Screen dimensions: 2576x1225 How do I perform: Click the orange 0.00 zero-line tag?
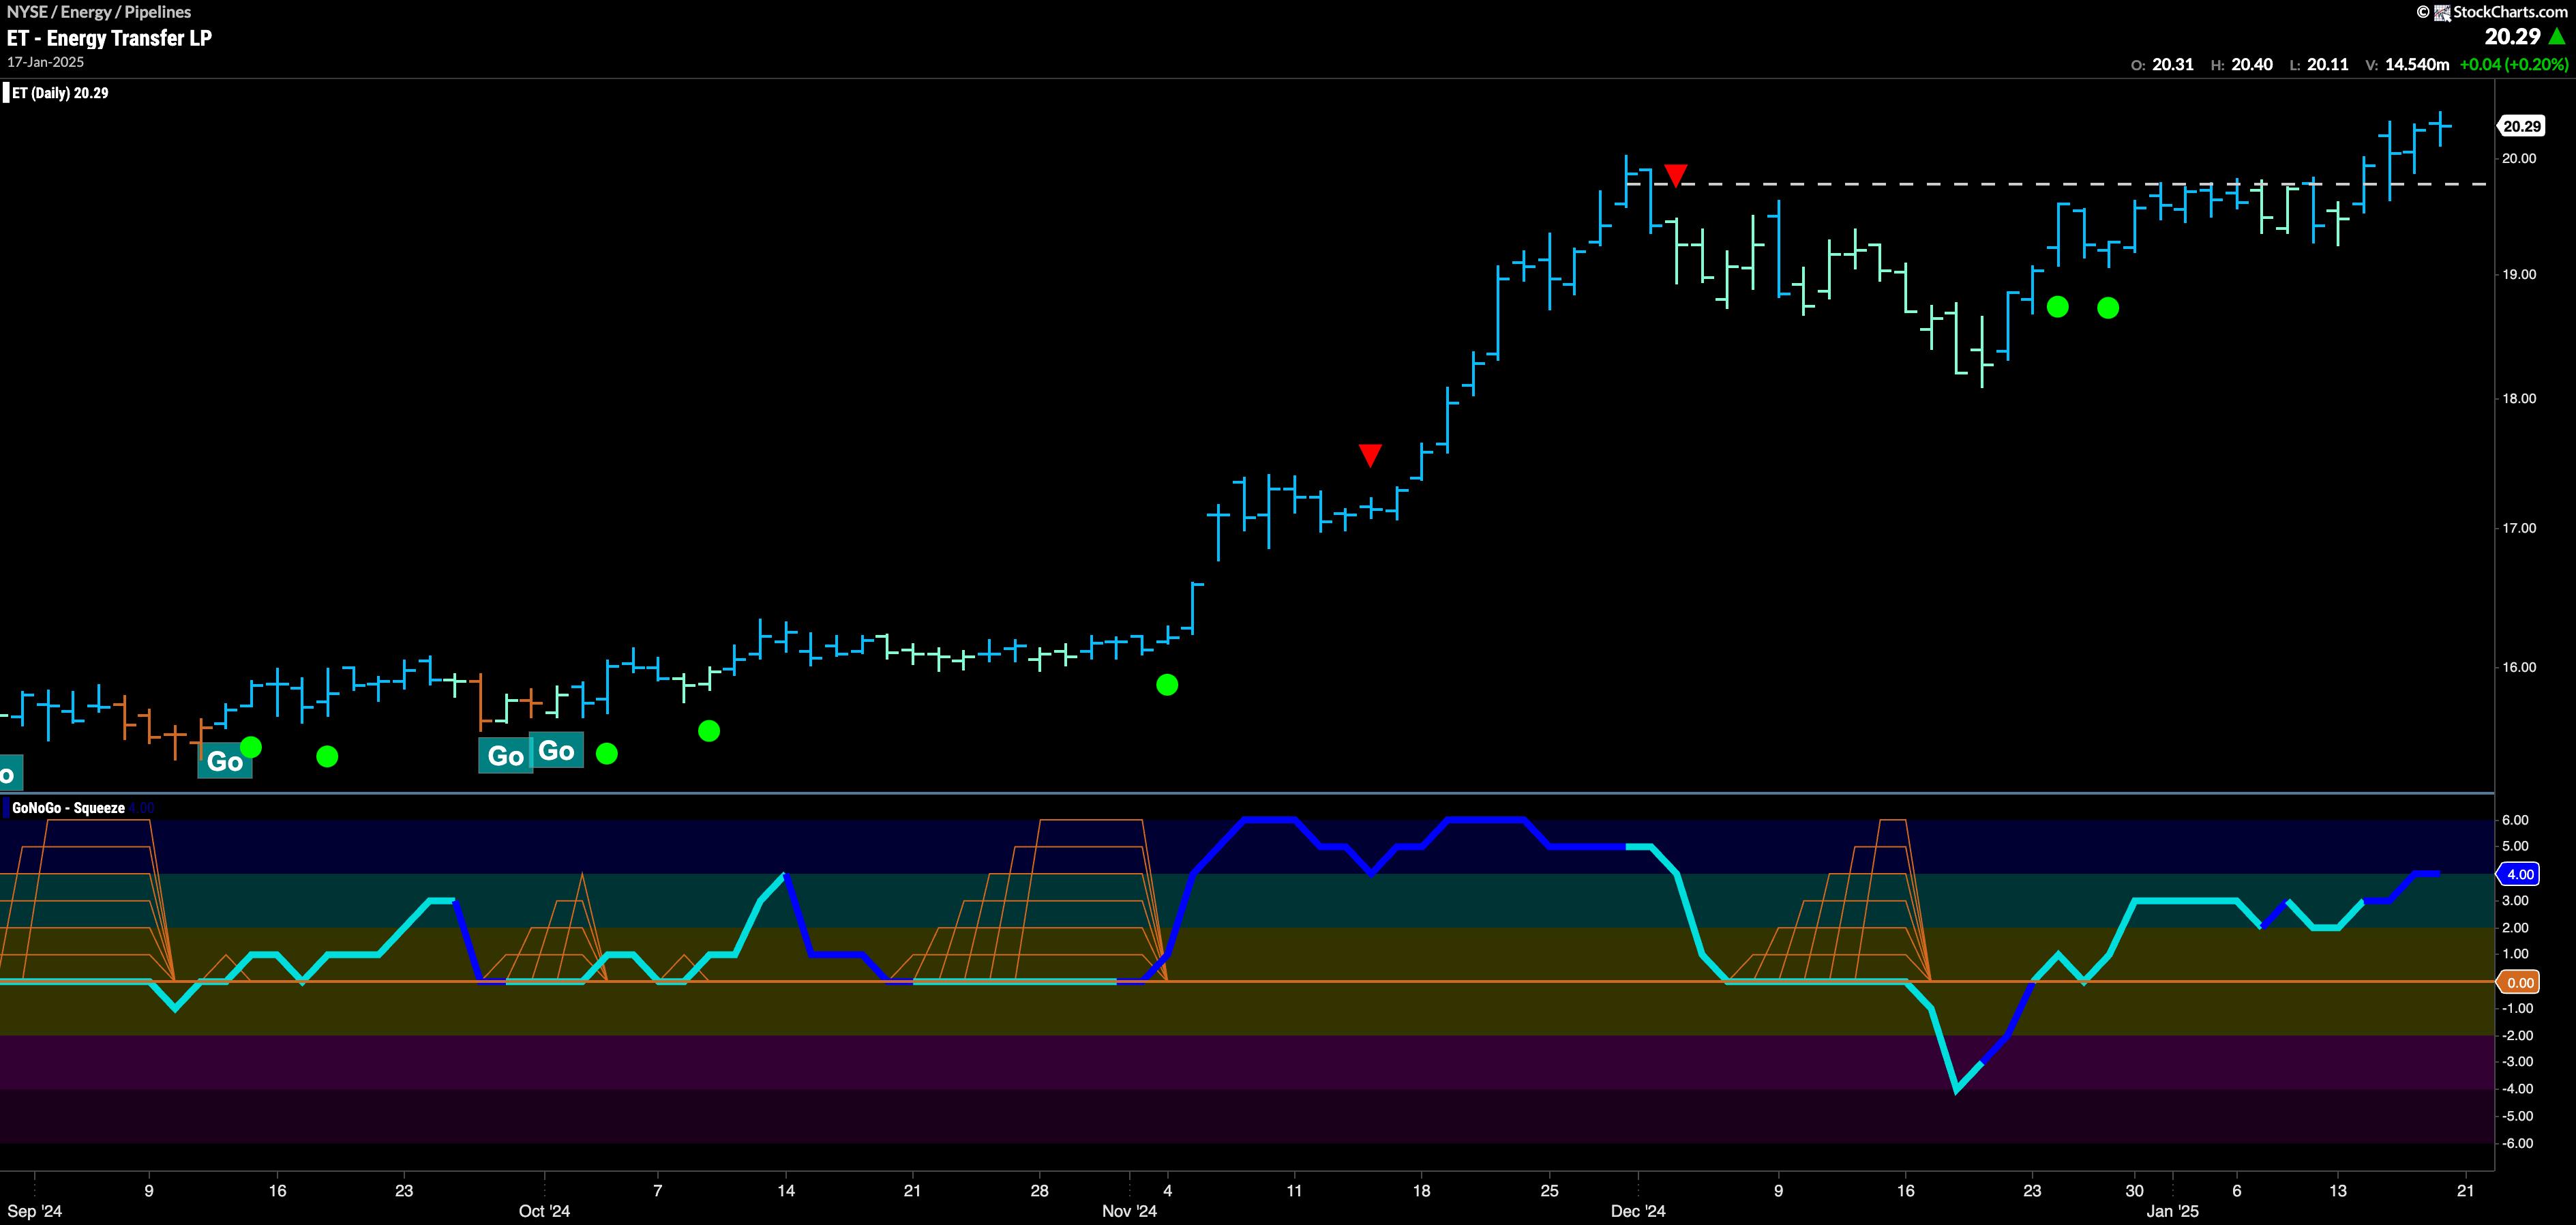(x=2519, y=982)
